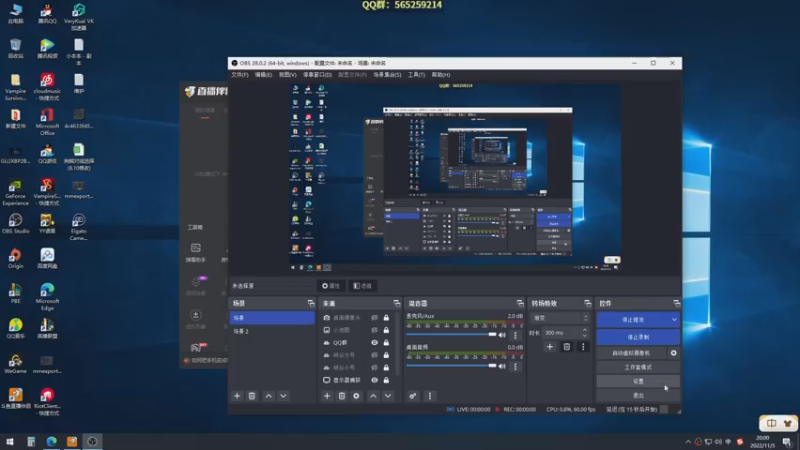Viewport: 800px width, 450px height.
Task: Add a new source with the Sources panel plus icon
Action: (327, 396)
